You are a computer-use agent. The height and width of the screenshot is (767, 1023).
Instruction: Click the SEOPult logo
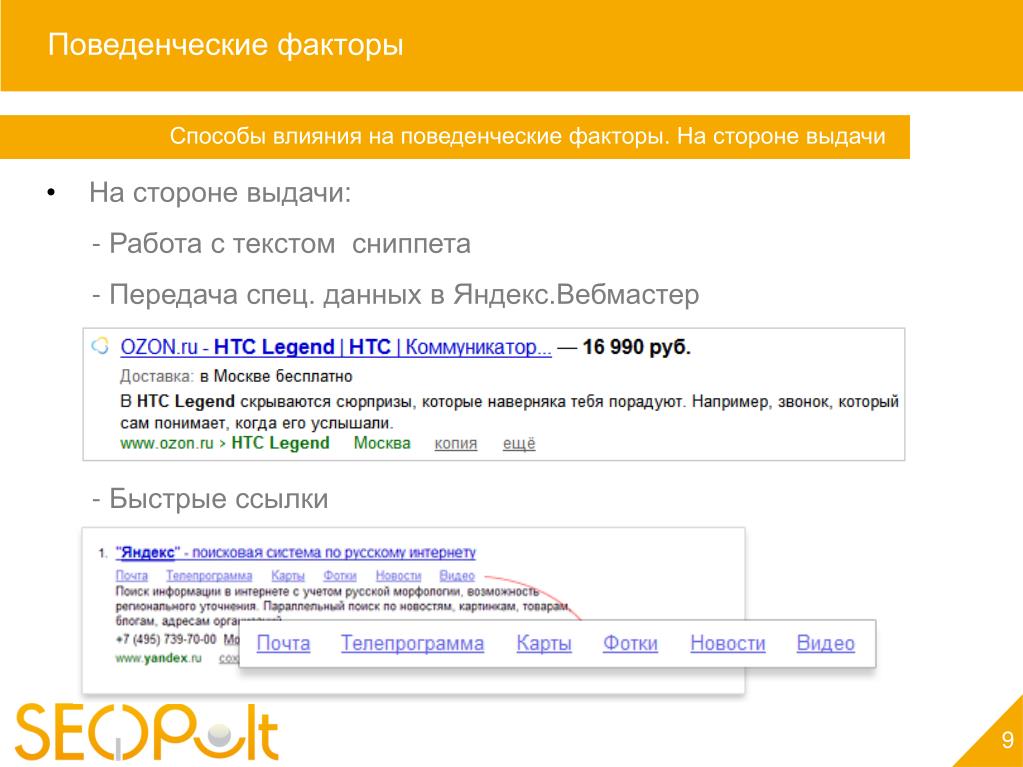(147, 732)
